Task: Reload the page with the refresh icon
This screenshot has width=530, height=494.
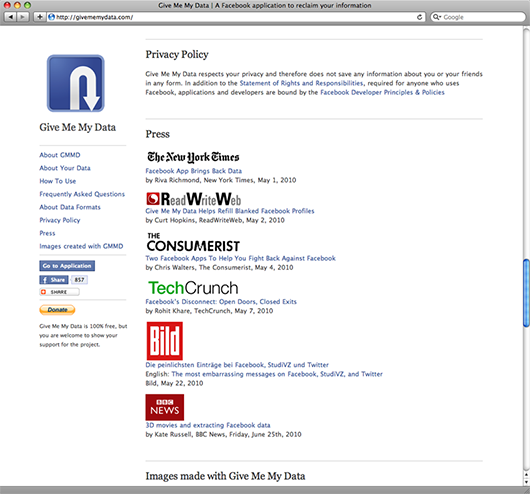Action: [x=419, y=17]
